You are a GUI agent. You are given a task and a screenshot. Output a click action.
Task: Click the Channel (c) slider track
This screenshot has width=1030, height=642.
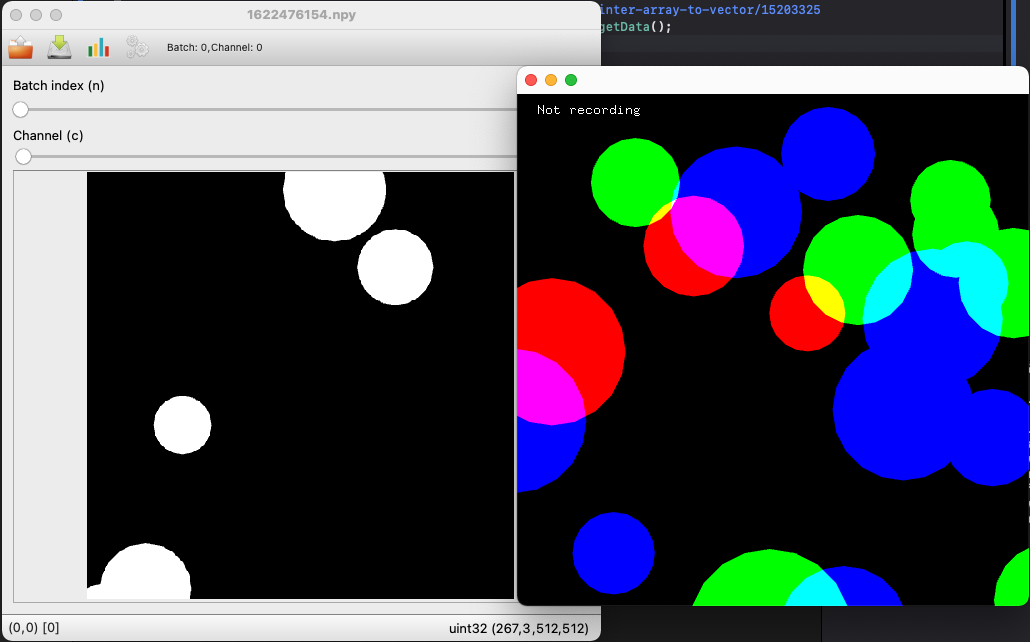(x=265, y=156)
